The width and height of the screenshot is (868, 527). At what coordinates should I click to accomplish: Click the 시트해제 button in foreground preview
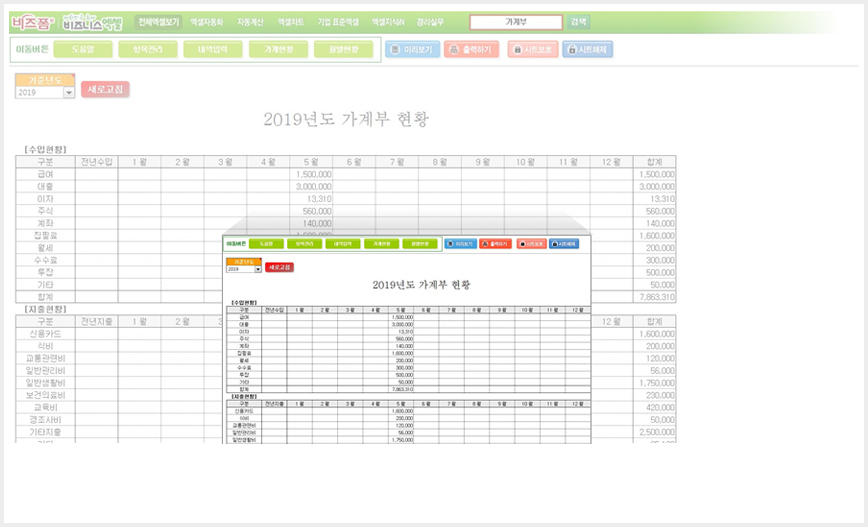(564, 244)
